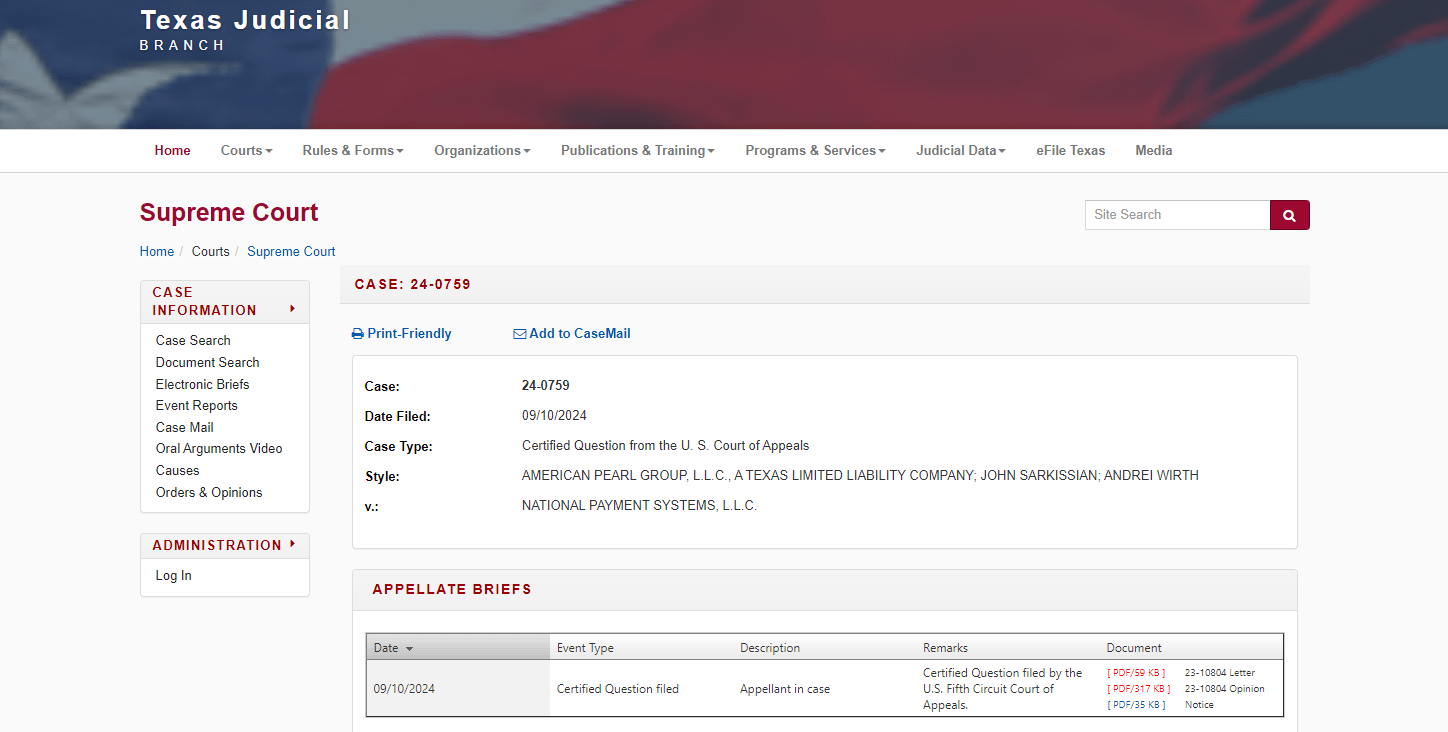Open the Media menu item
Viewport: 1448px width, 732px height.
[1154, 150]
